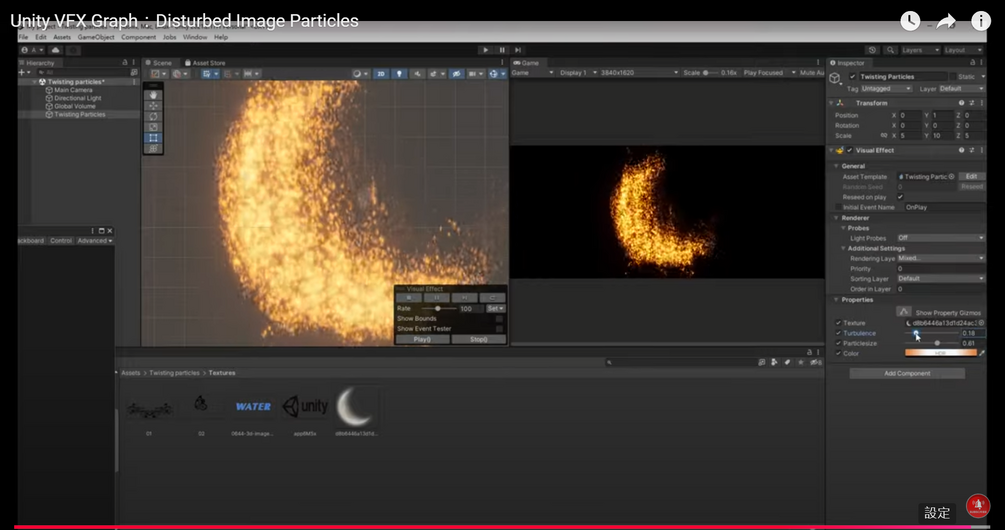This screenshot has height=530, width=1005.
Task: Select the Rect transform tool
Action: 153,138
